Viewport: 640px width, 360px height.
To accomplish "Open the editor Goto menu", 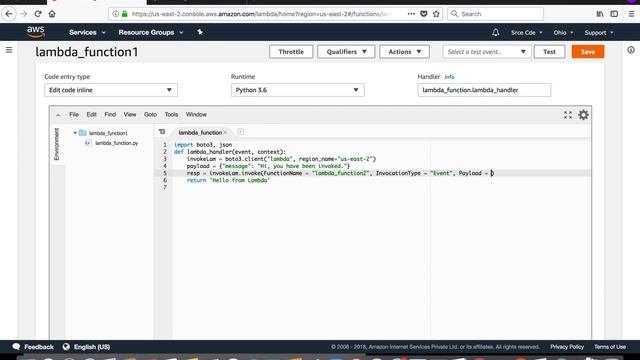I will [150, 115].
